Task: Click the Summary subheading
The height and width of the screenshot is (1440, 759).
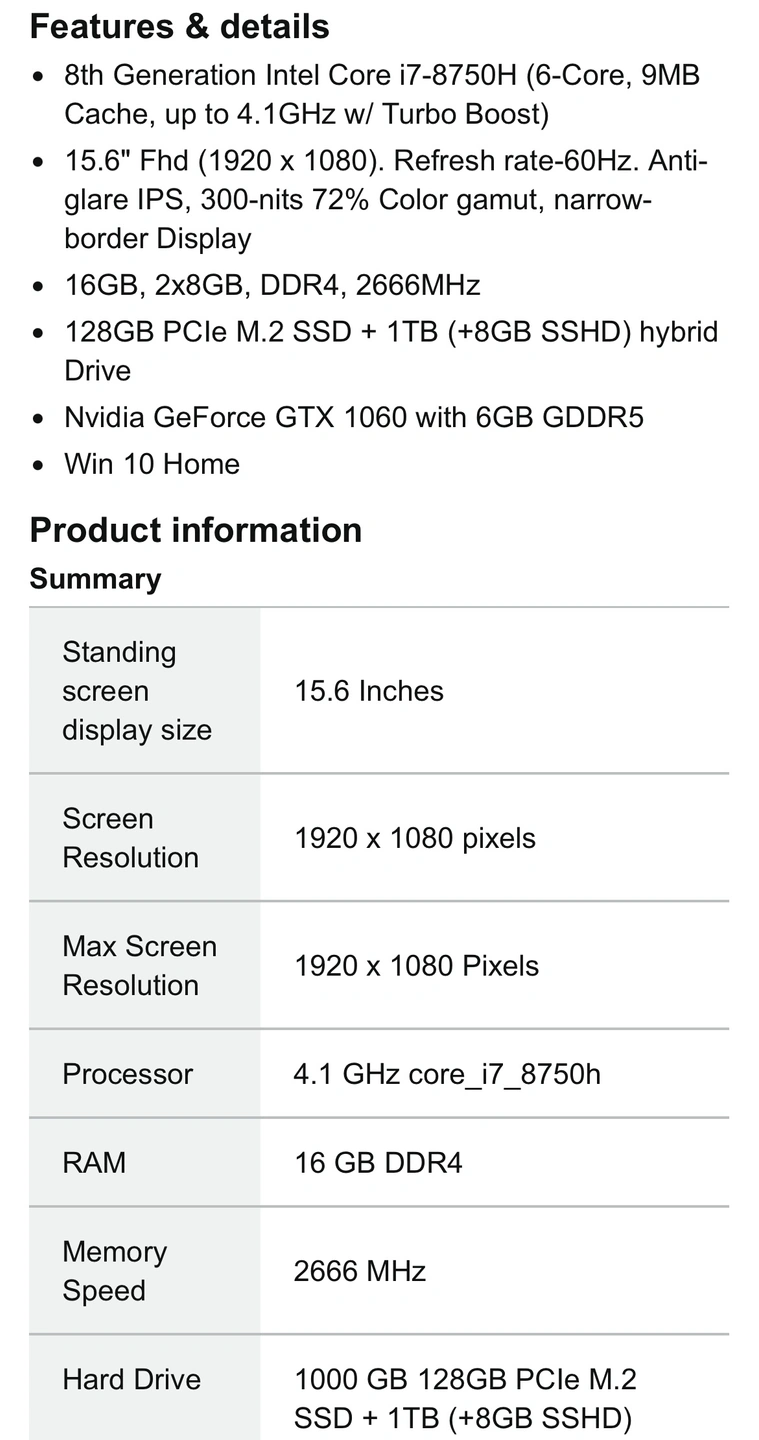Action: (x=95, y=579)
